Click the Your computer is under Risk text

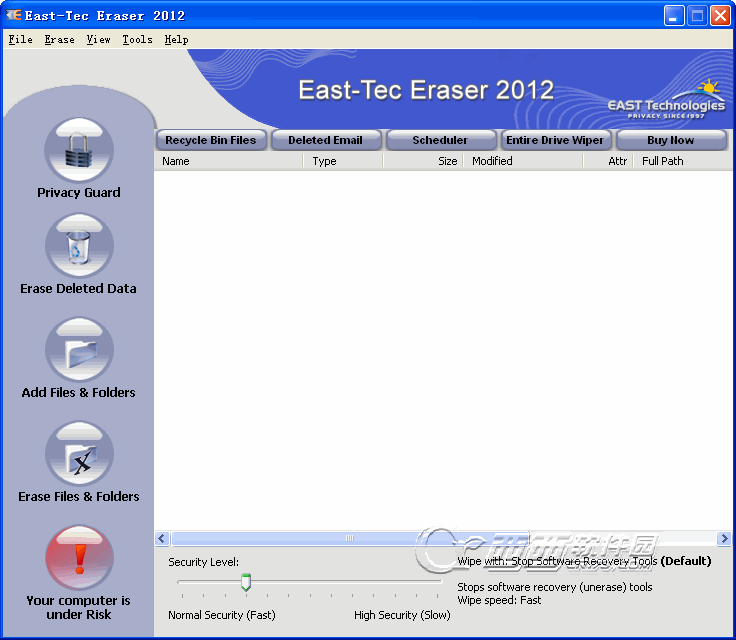pos(78,608)
